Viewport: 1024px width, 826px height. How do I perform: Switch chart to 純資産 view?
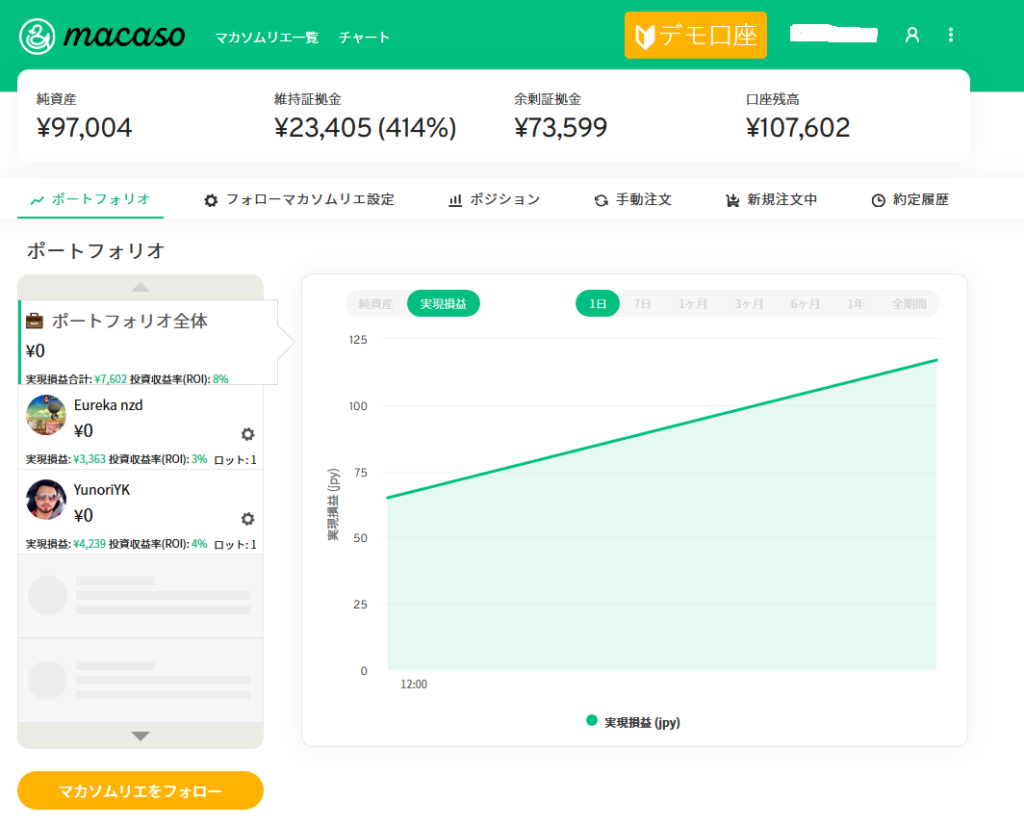(376, 304)
